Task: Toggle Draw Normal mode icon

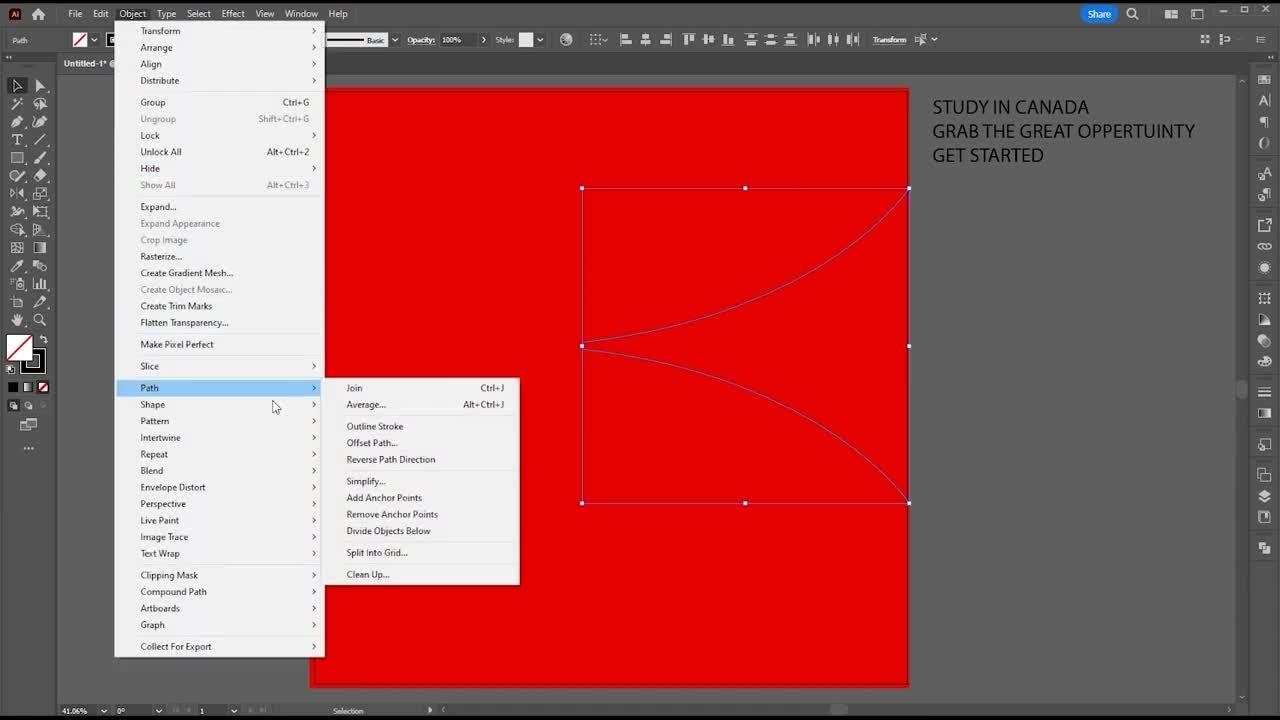Action: [x=13, y=405]
